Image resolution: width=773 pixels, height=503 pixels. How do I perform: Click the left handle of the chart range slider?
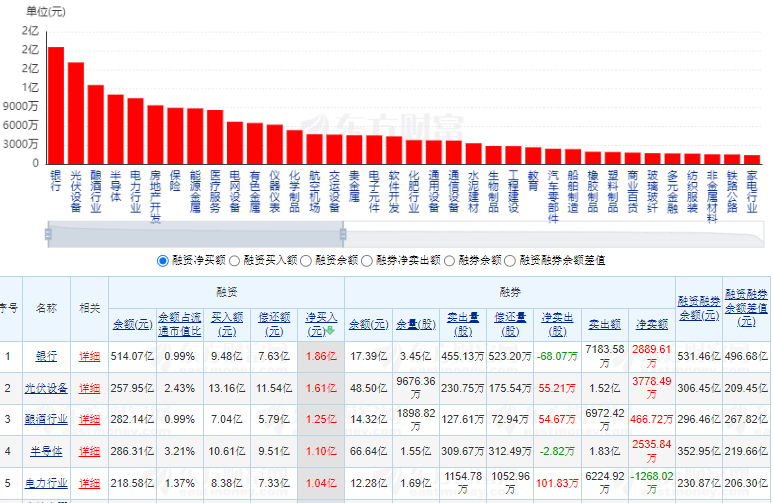[47, 235]
